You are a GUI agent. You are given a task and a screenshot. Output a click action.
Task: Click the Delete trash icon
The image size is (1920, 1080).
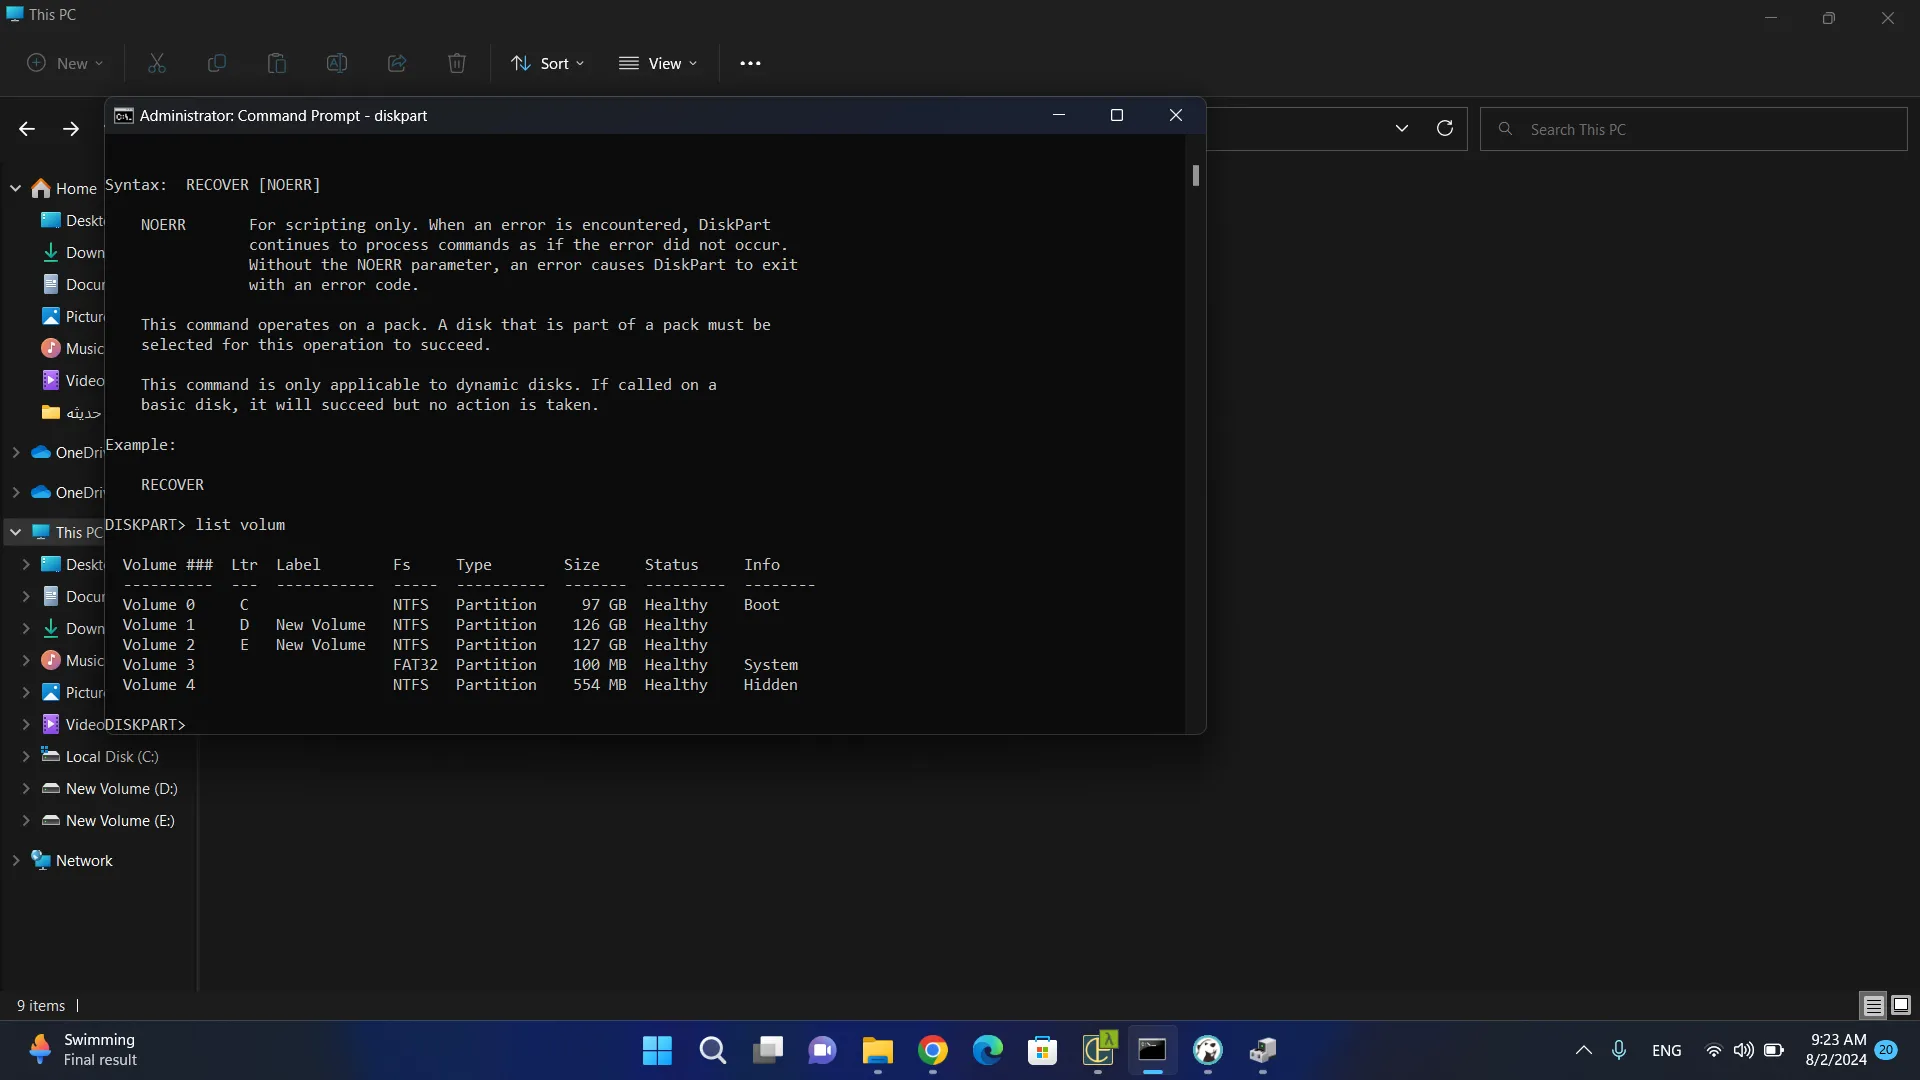pyautogui.click(x=457, y=63)
